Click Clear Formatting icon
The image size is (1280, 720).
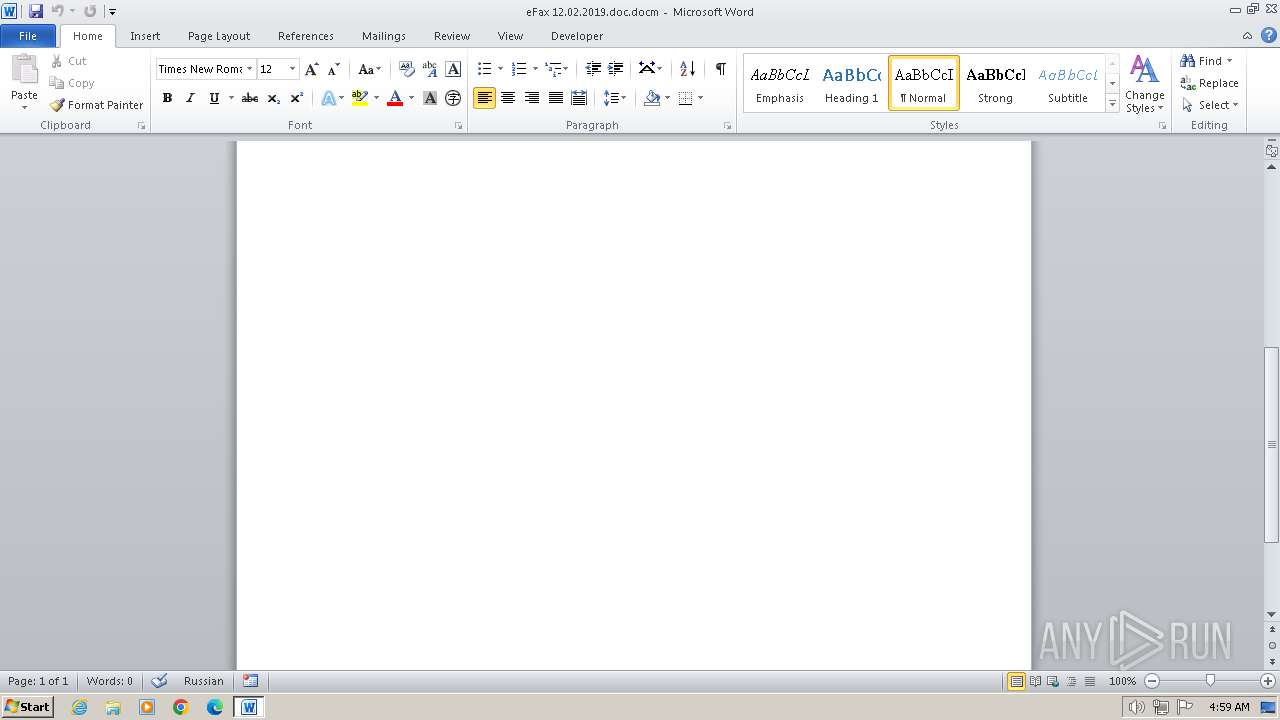tap(406, 69)
